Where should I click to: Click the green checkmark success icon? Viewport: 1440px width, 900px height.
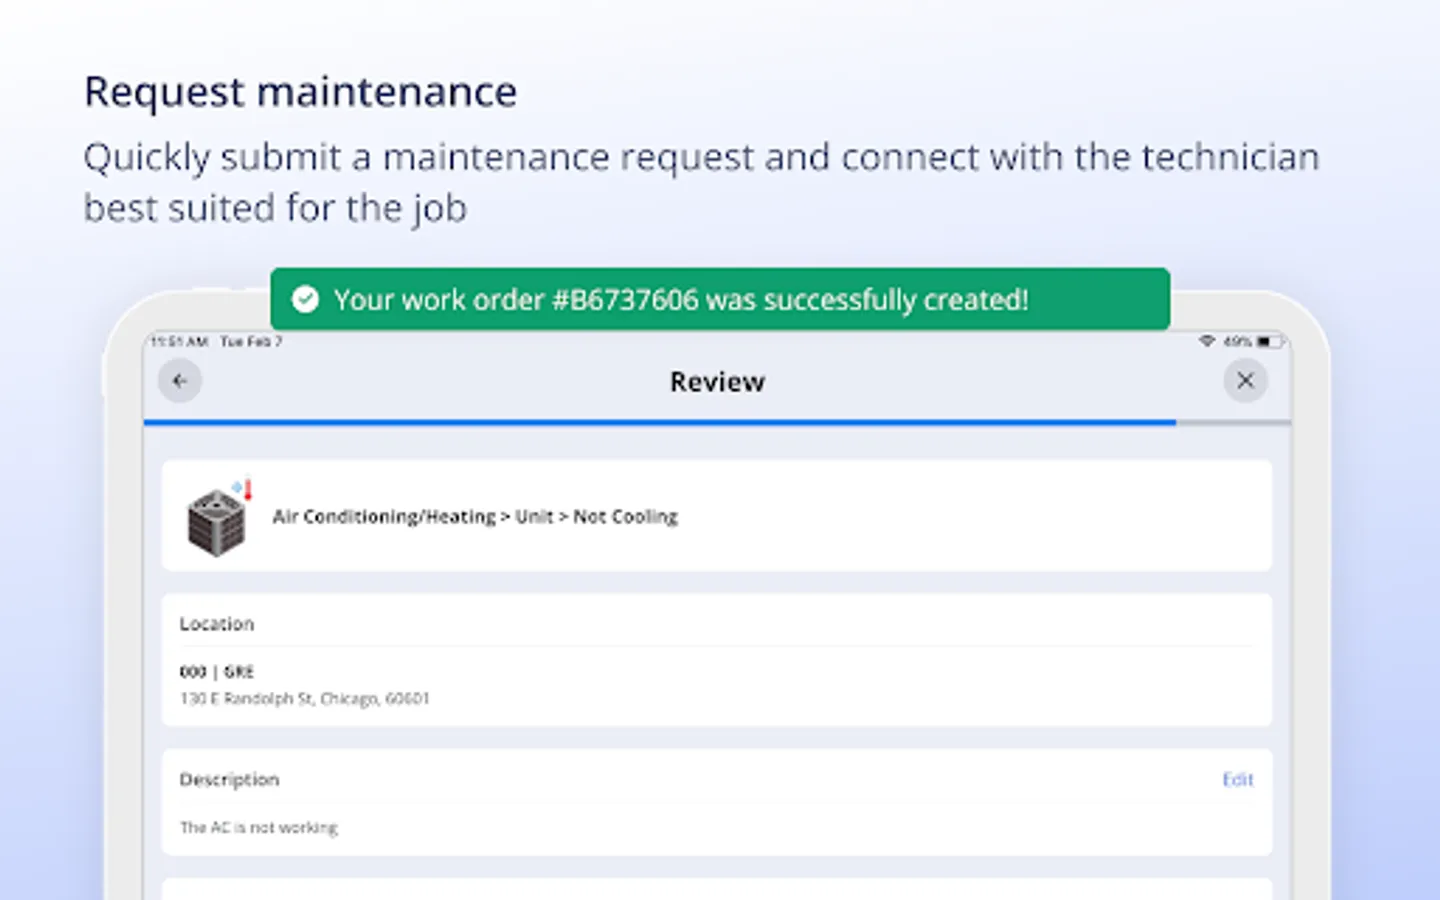[305, 299]
